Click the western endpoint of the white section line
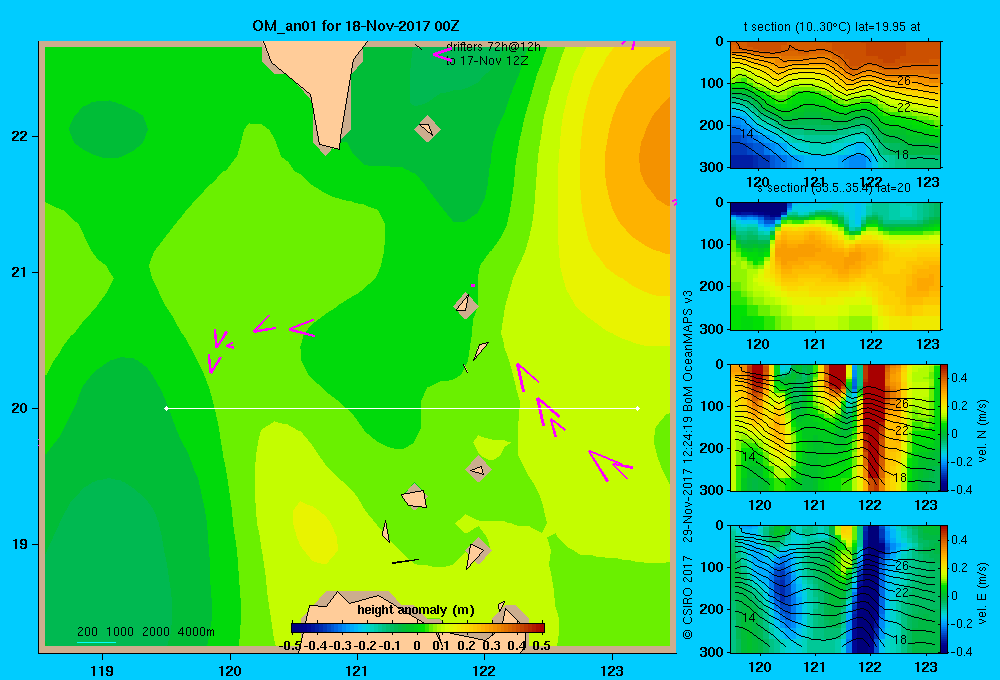This screenshot has height=680, width=1000. point(166,408)
